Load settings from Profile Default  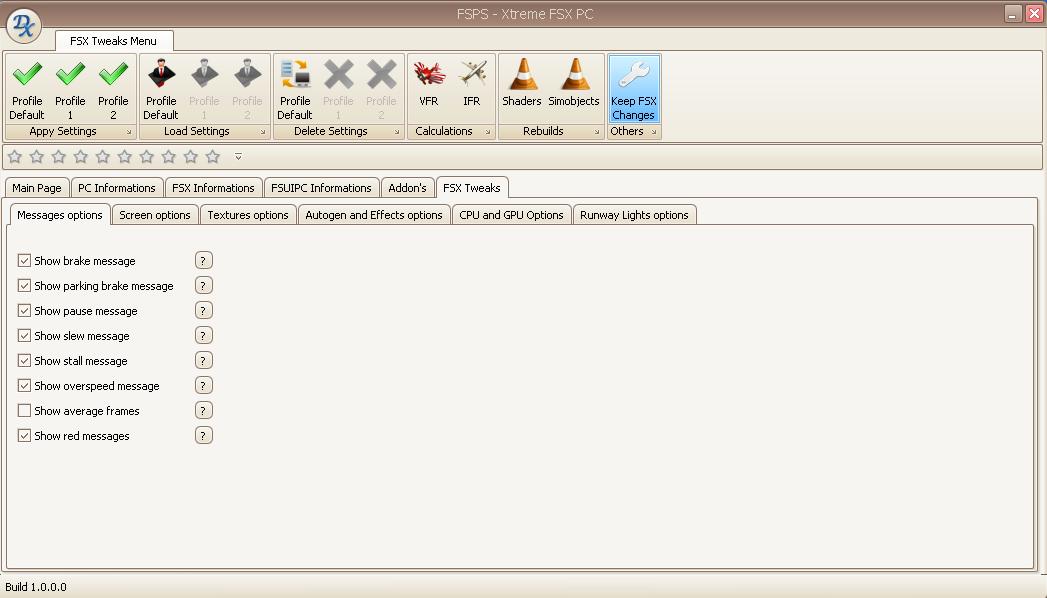(x=161, y=89)
